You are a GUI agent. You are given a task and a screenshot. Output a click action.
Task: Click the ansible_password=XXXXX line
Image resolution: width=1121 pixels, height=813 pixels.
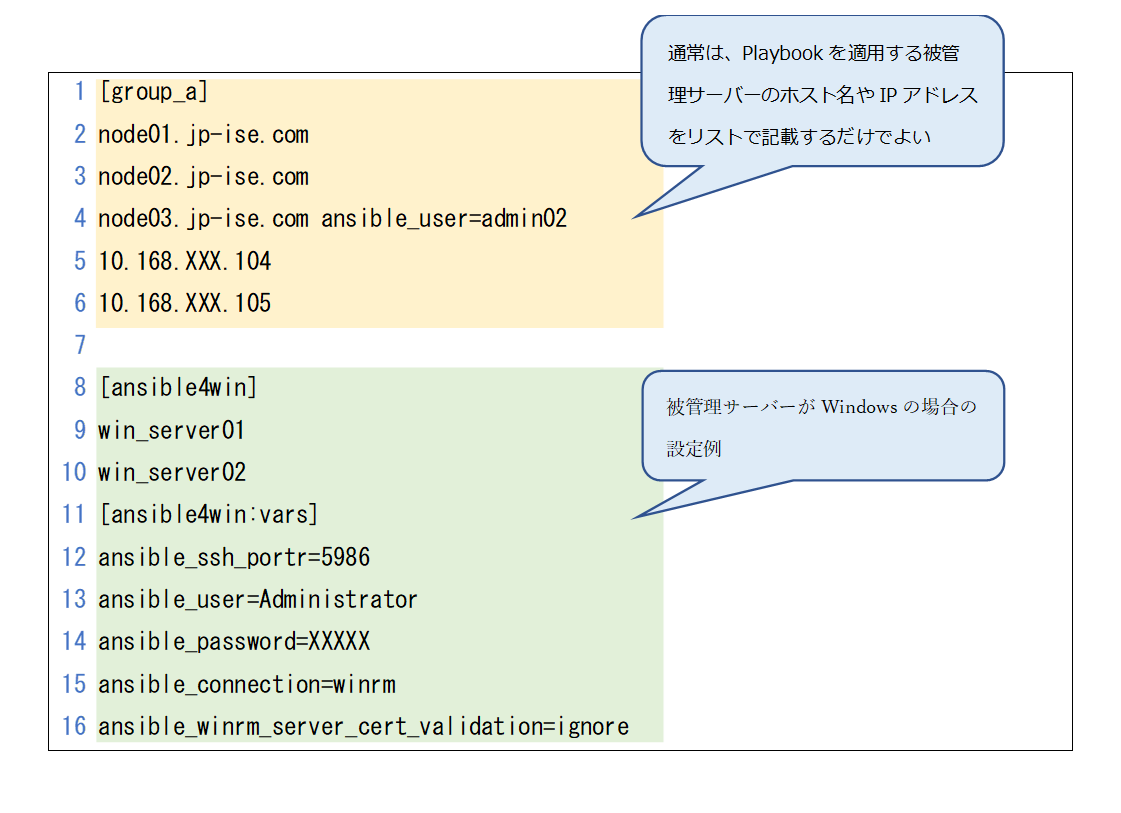(233, 641)
